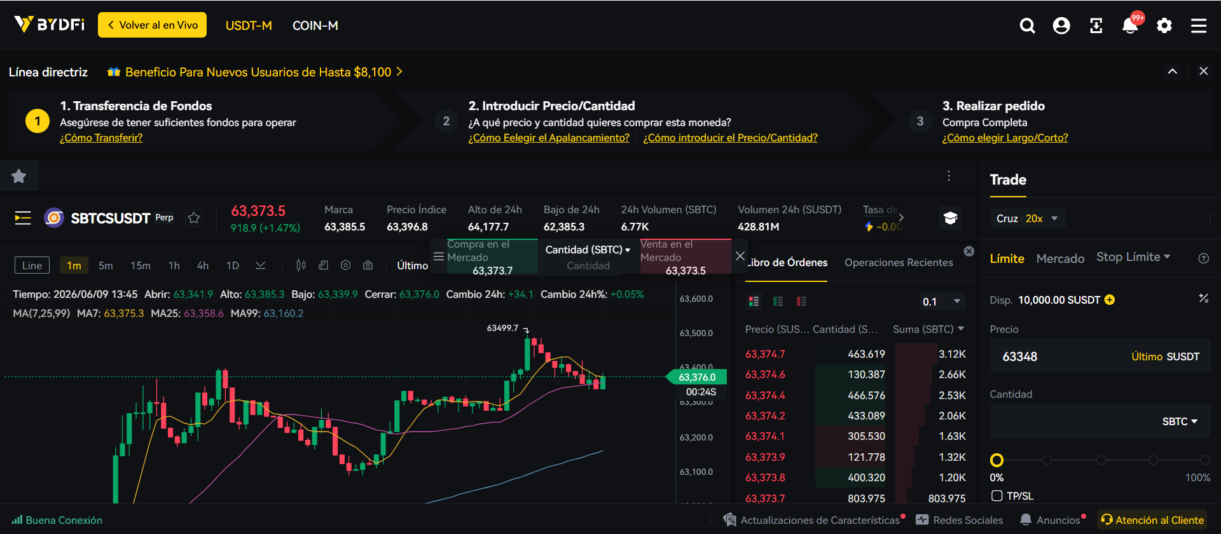
Task: Click the chart layout panel icon
Action: (x=323, y=265)
